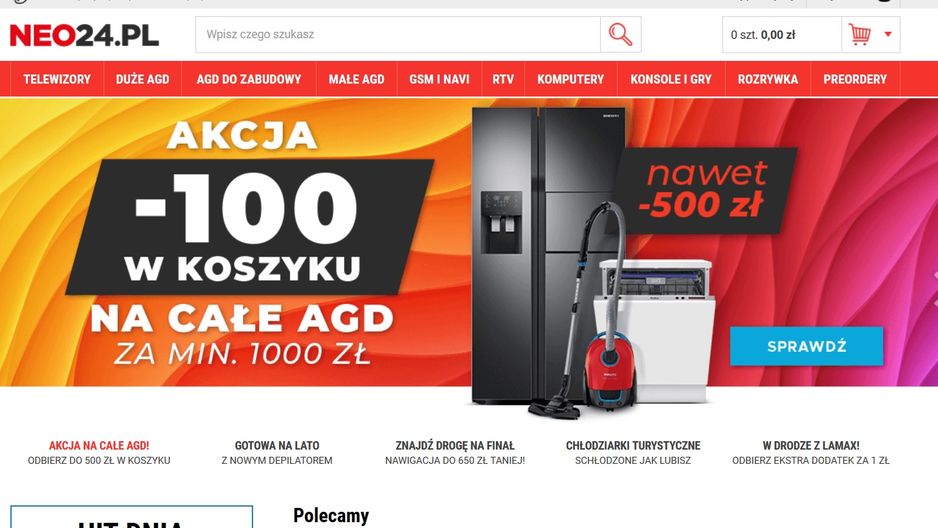Go to Preordery section
The height and width of the screenshot is (528, 938).
[x=855, y=79]
